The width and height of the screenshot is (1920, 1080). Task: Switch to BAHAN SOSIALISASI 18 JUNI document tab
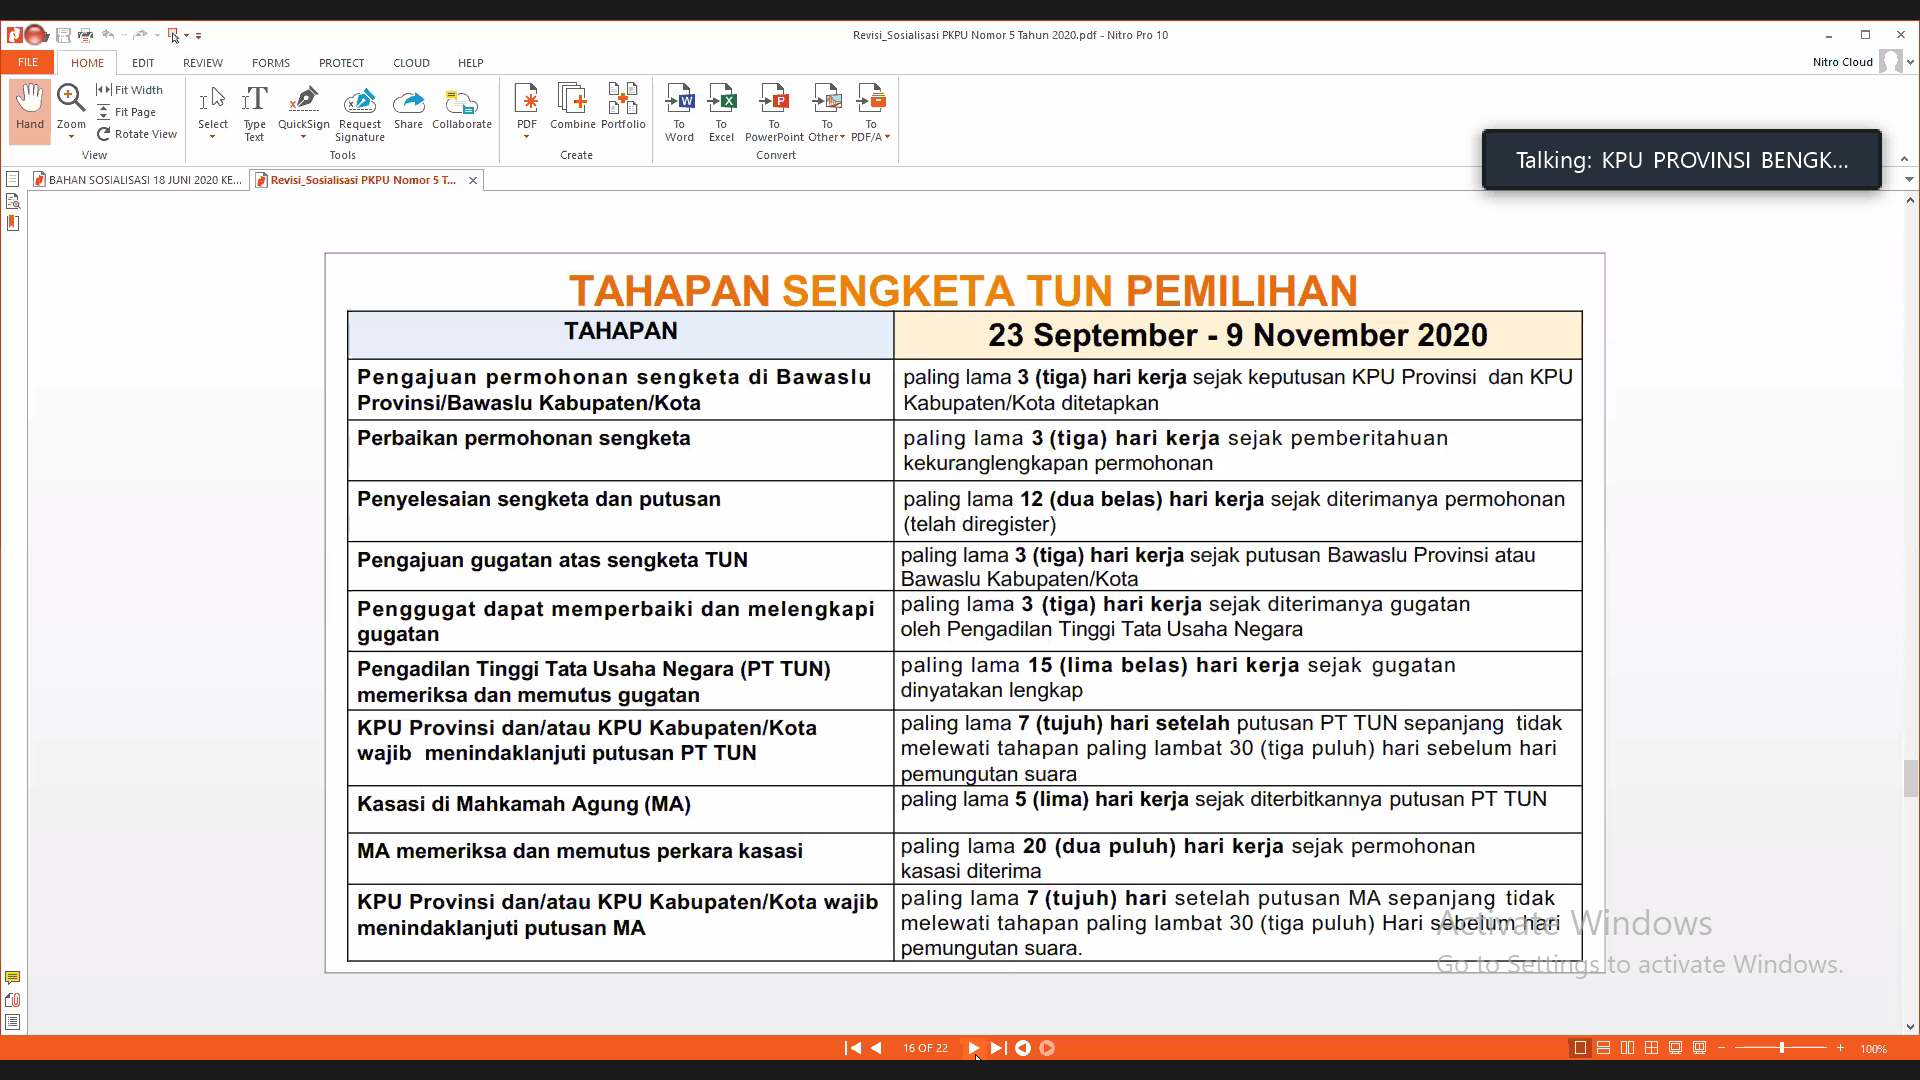point(138,180)
